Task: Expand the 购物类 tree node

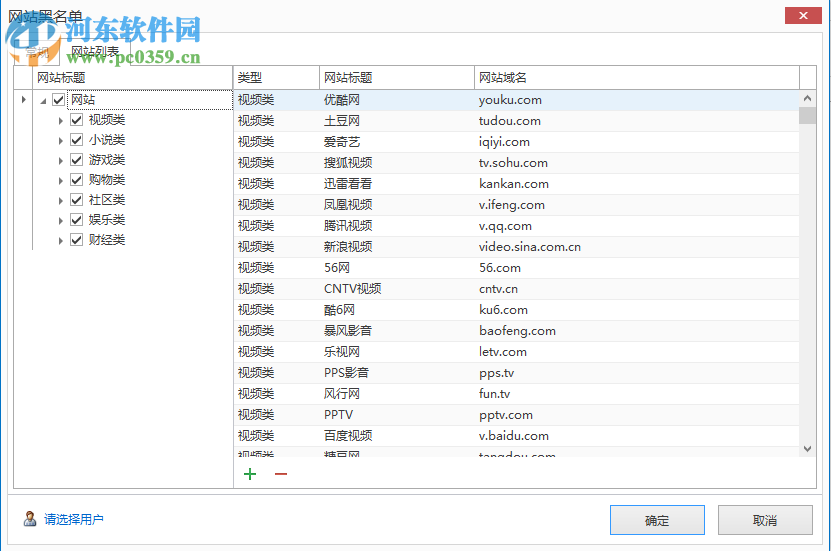Action: (x=60, y=181)
